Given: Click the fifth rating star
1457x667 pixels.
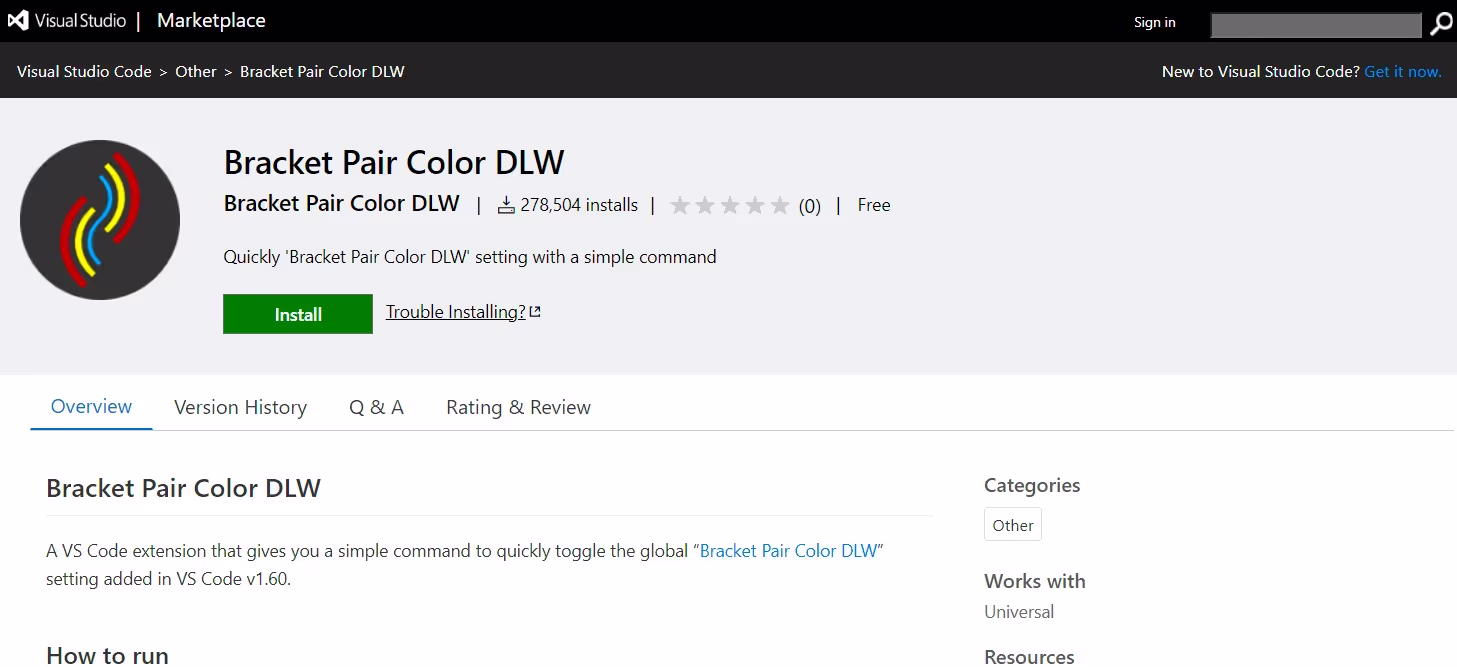Looking at the screenshot, I should [x=780, y=206].
